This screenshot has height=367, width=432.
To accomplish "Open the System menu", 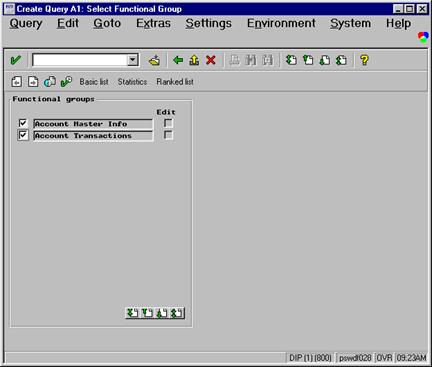I will click(350, 24).
